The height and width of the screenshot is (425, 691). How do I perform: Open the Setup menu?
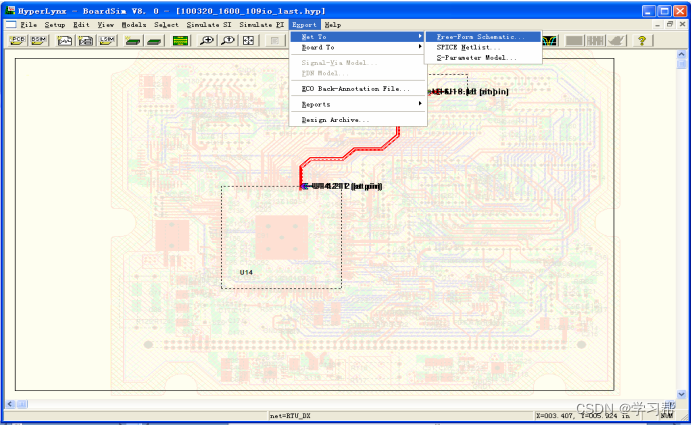tap(55, 25)
